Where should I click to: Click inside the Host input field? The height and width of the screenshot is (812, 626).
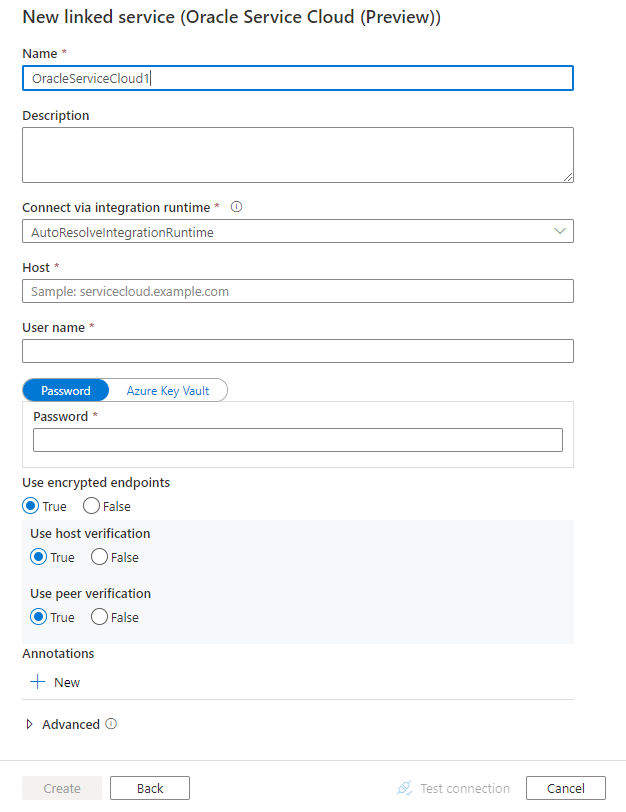click(x=297, y=290)
